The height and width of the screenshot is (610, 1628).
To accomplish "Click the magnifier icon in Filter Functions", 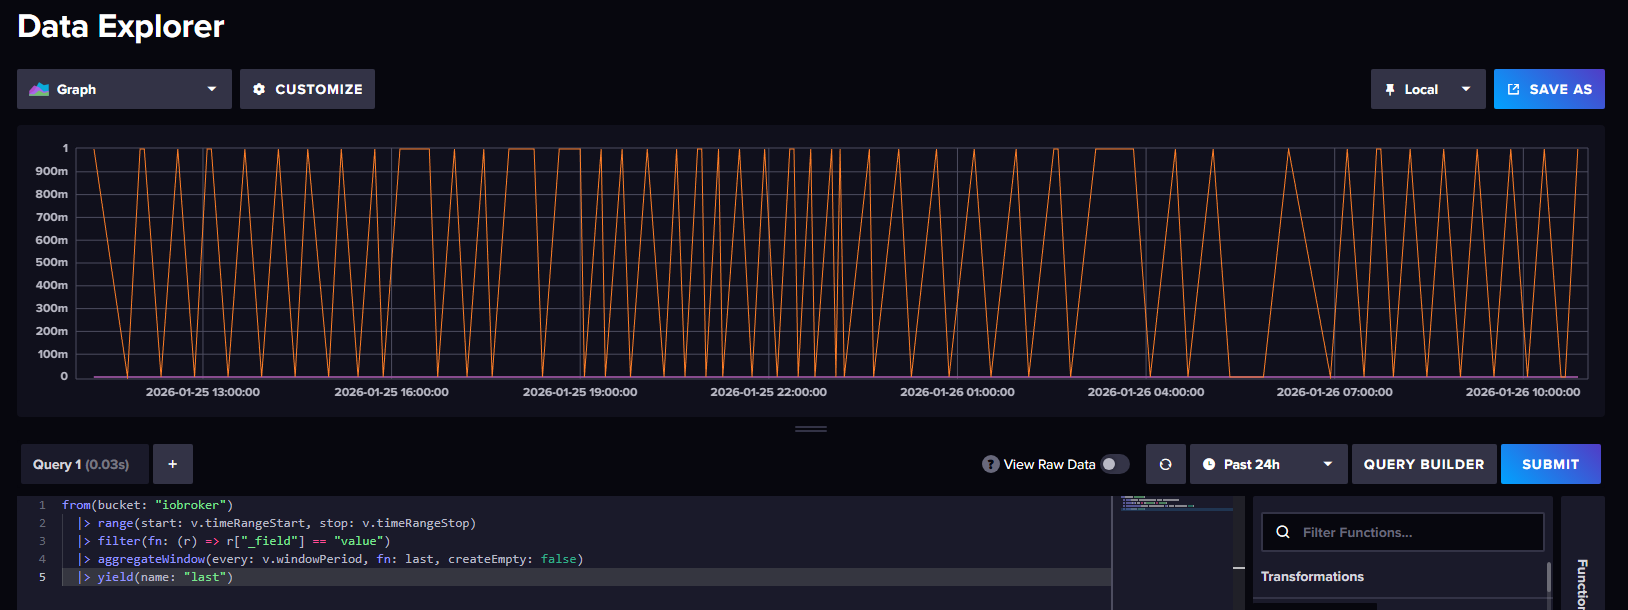I will [1282, 532].
